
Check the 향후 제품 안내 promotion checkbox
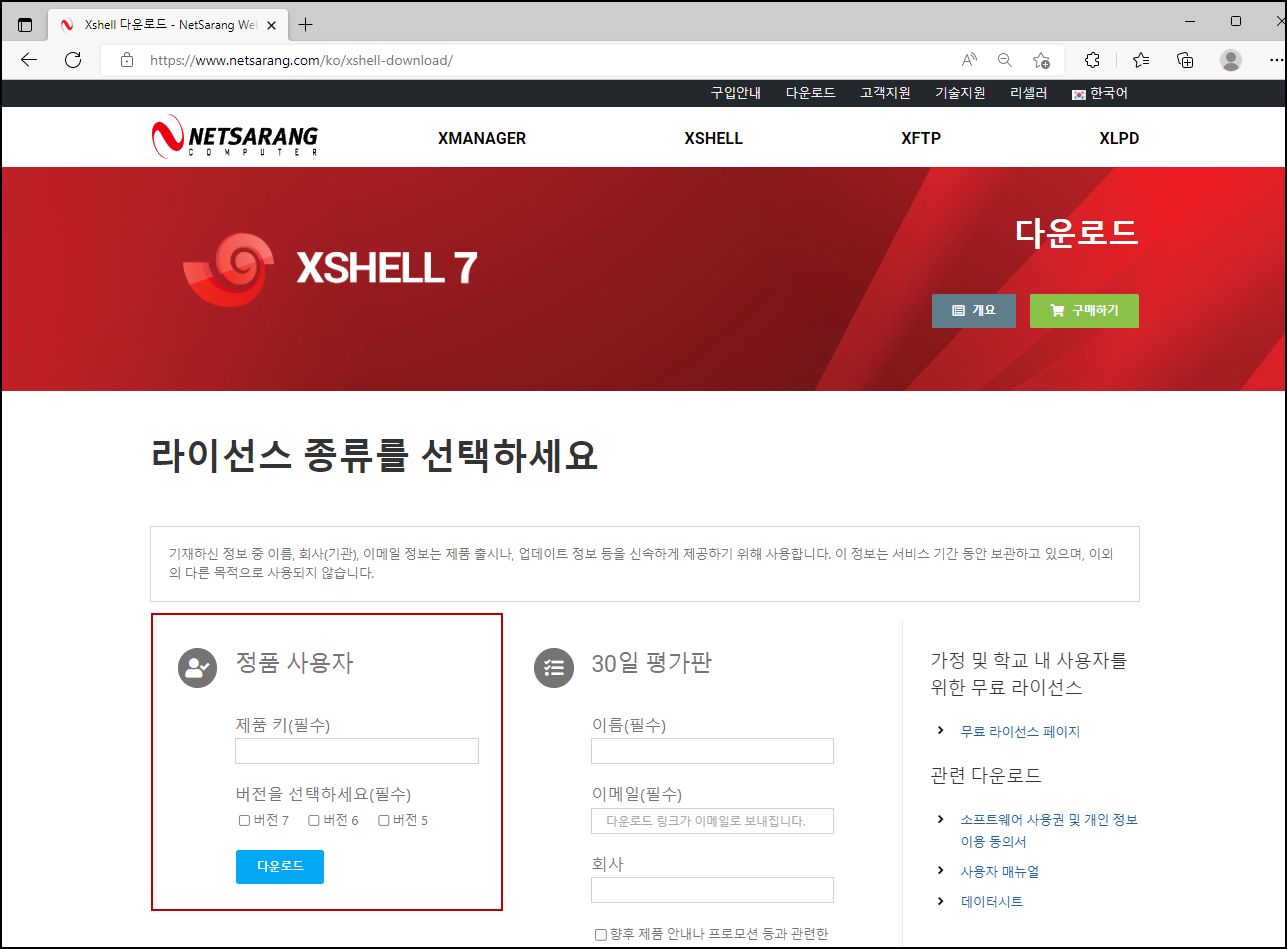(600, 935)
